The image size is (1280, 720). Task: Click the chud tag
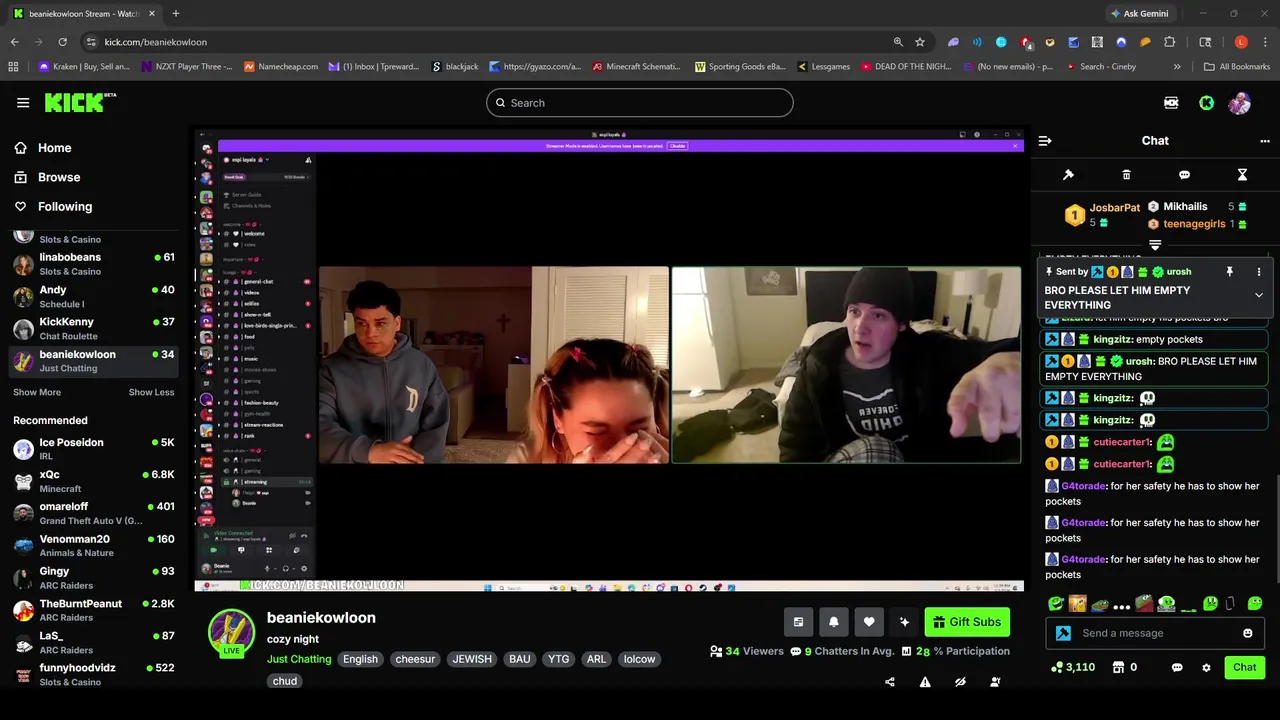click(x=285, y=681)
